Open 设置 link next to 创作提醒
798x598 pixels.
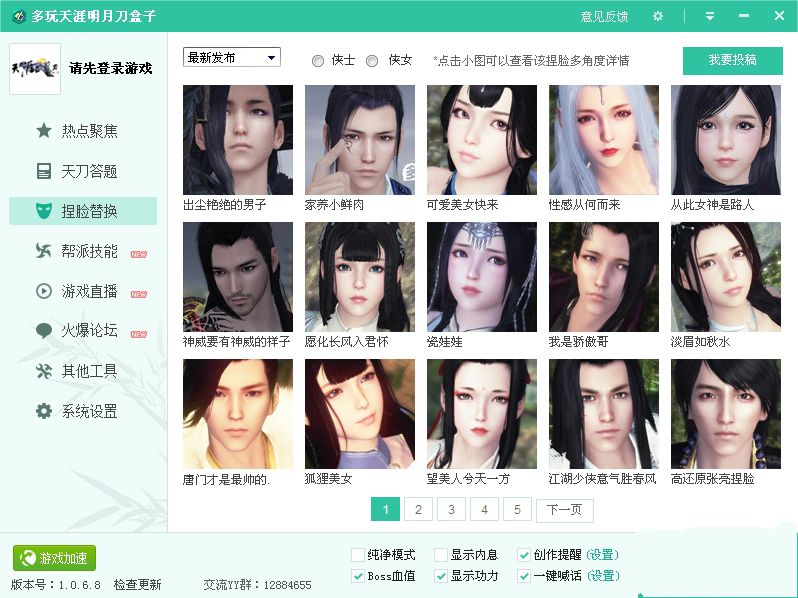(x=603, y=554)
